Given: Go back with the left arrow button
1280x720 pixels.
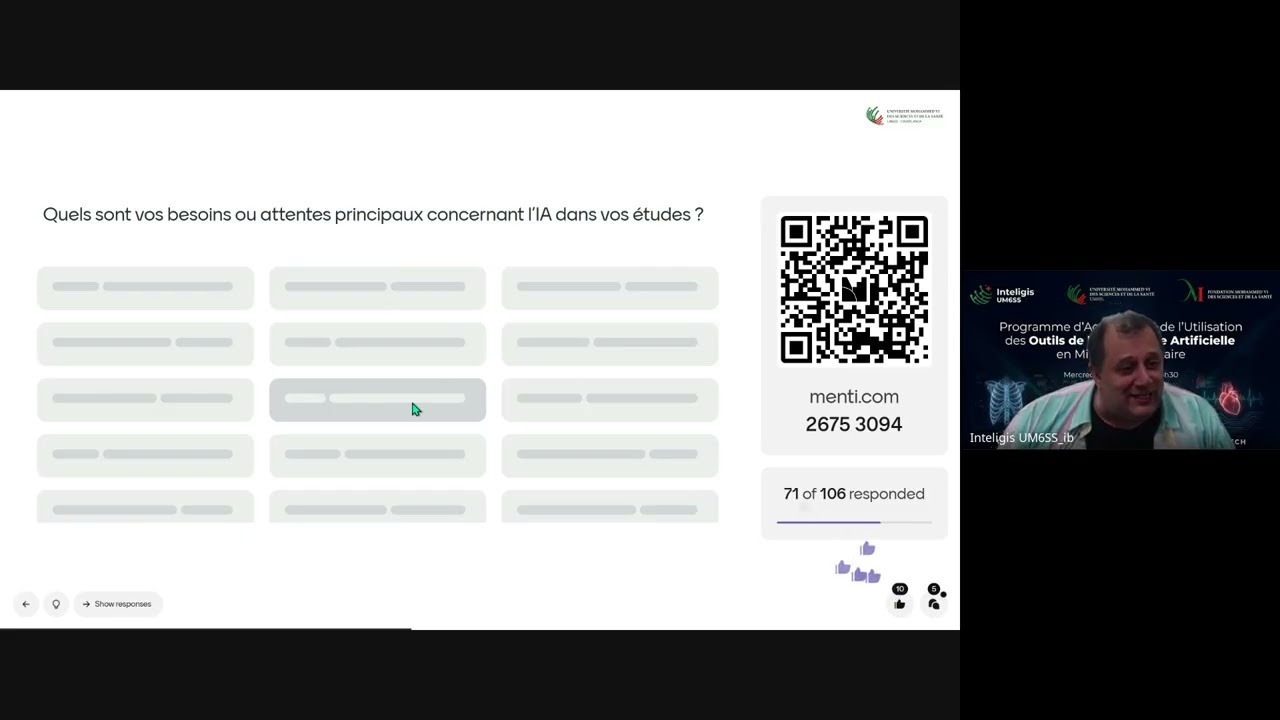Looking at the screenshot, I should (x=26, y=604).
